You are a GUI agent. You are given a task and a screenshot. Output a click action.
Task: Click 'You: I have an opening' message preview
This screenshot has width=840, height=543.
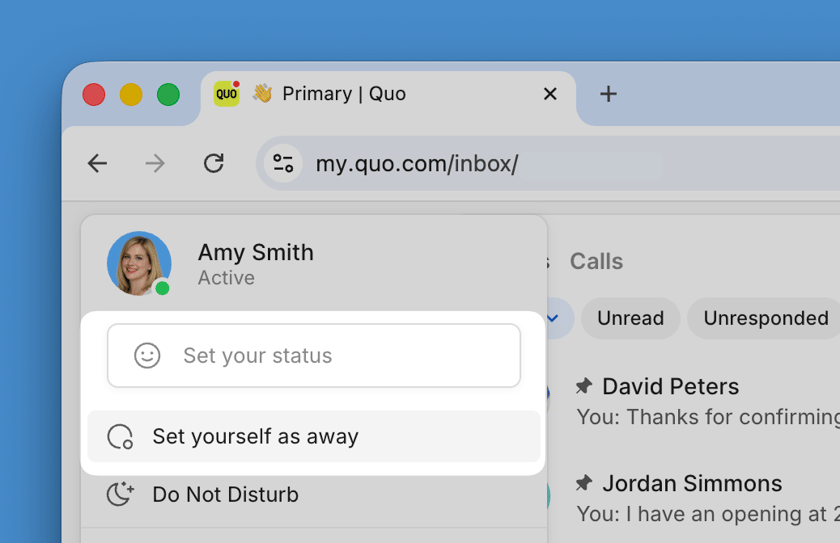(x=708, y=514)
